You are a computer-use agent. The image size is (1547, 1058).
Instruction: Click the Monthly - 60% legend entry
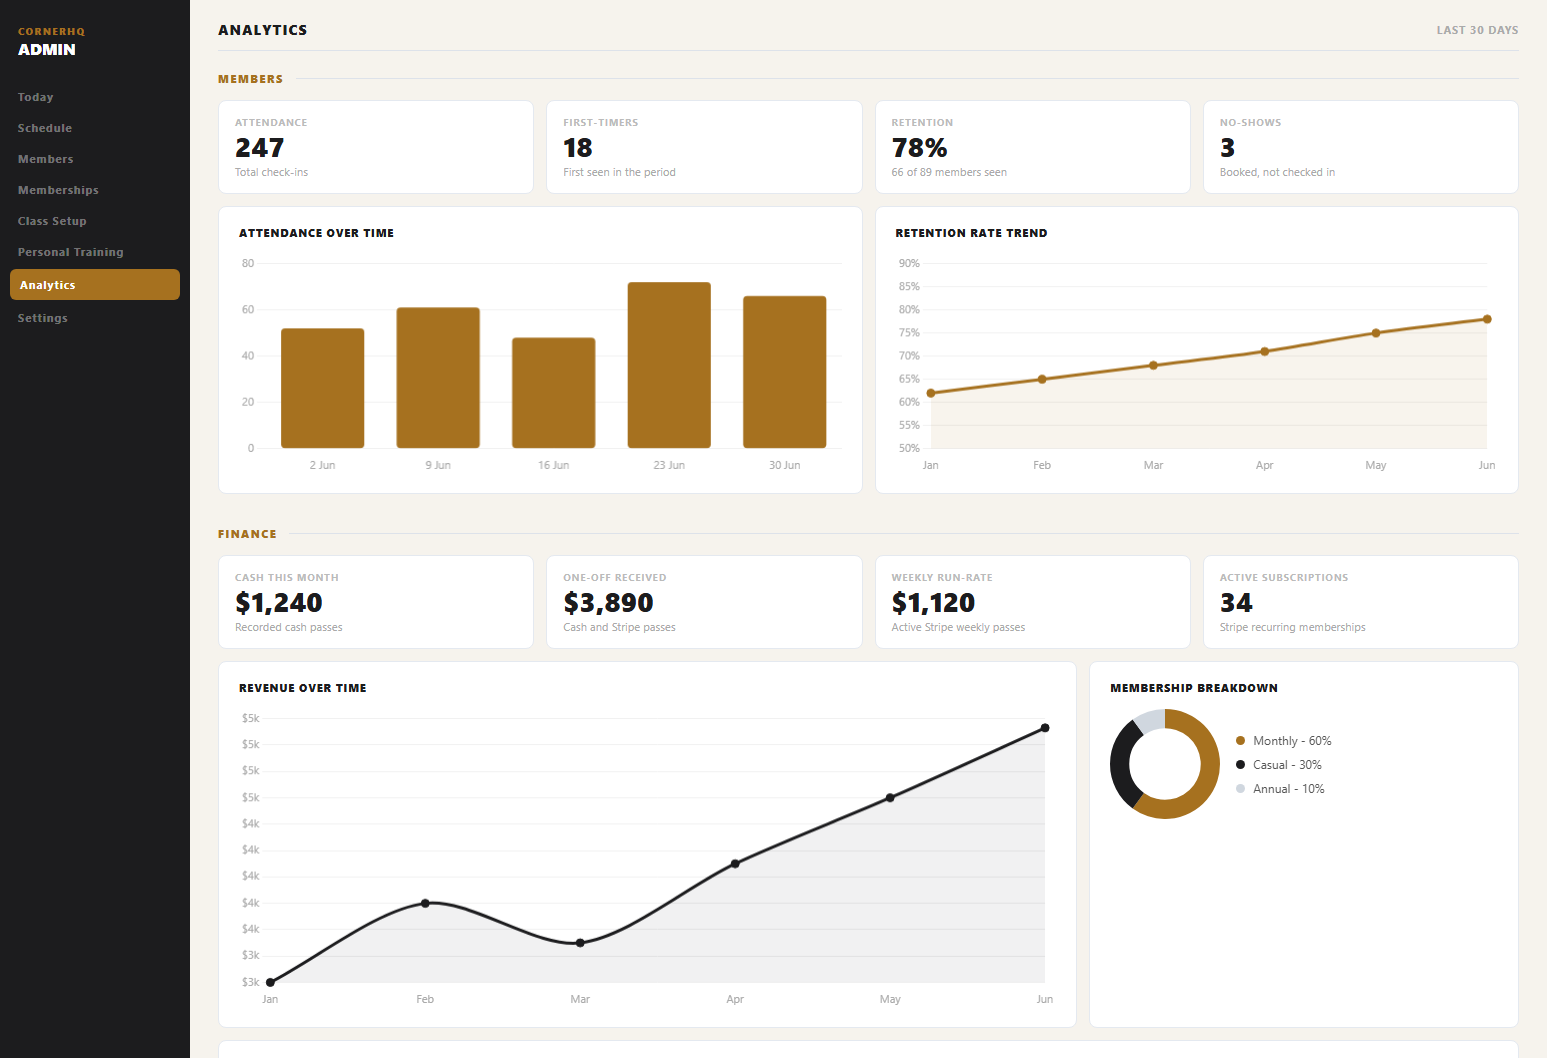click(1284, 741)
